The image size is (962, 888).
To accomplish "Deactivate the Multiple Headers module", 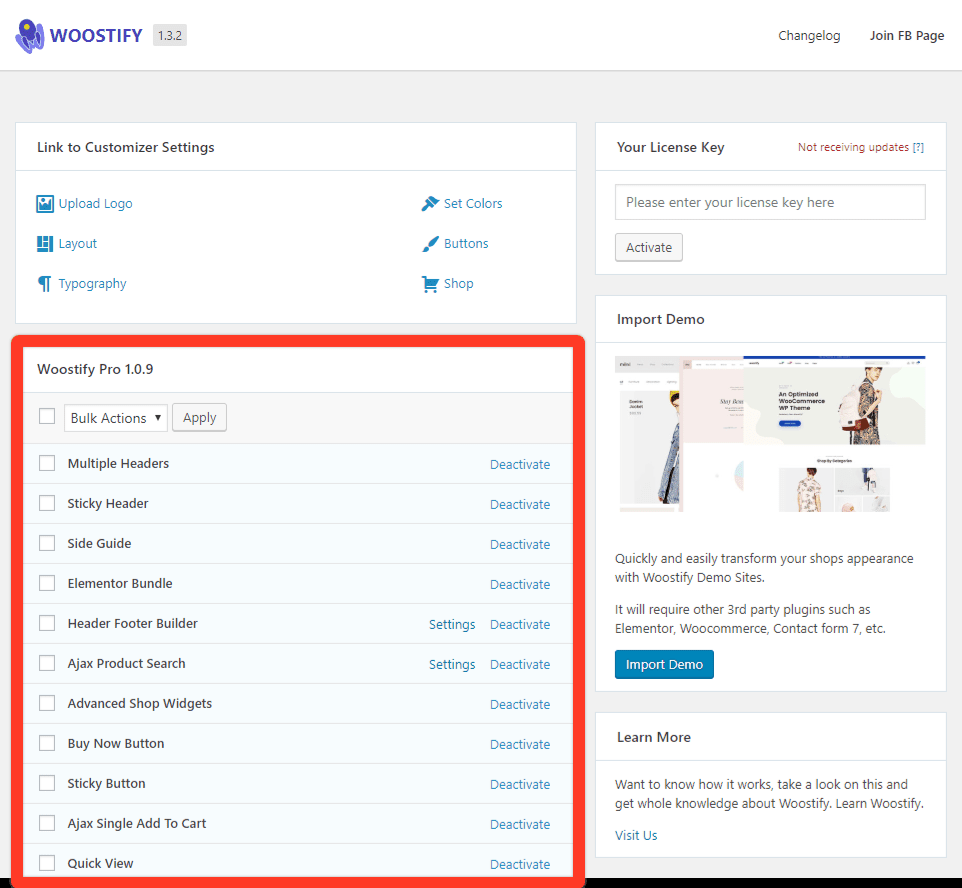I will point(520,465).
